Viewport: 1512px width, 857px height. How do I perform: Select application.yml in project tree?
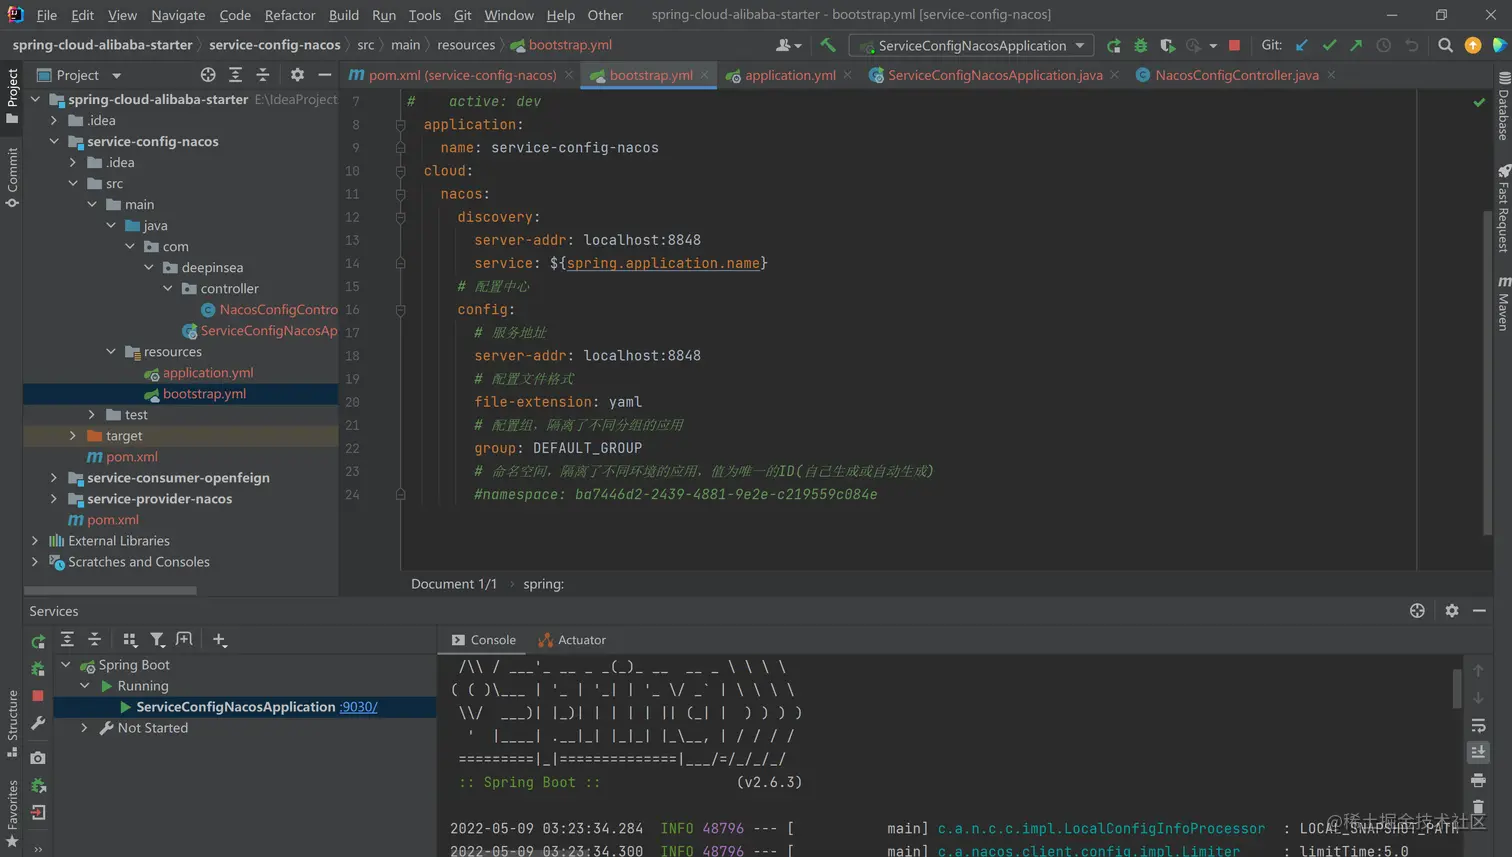207,373
